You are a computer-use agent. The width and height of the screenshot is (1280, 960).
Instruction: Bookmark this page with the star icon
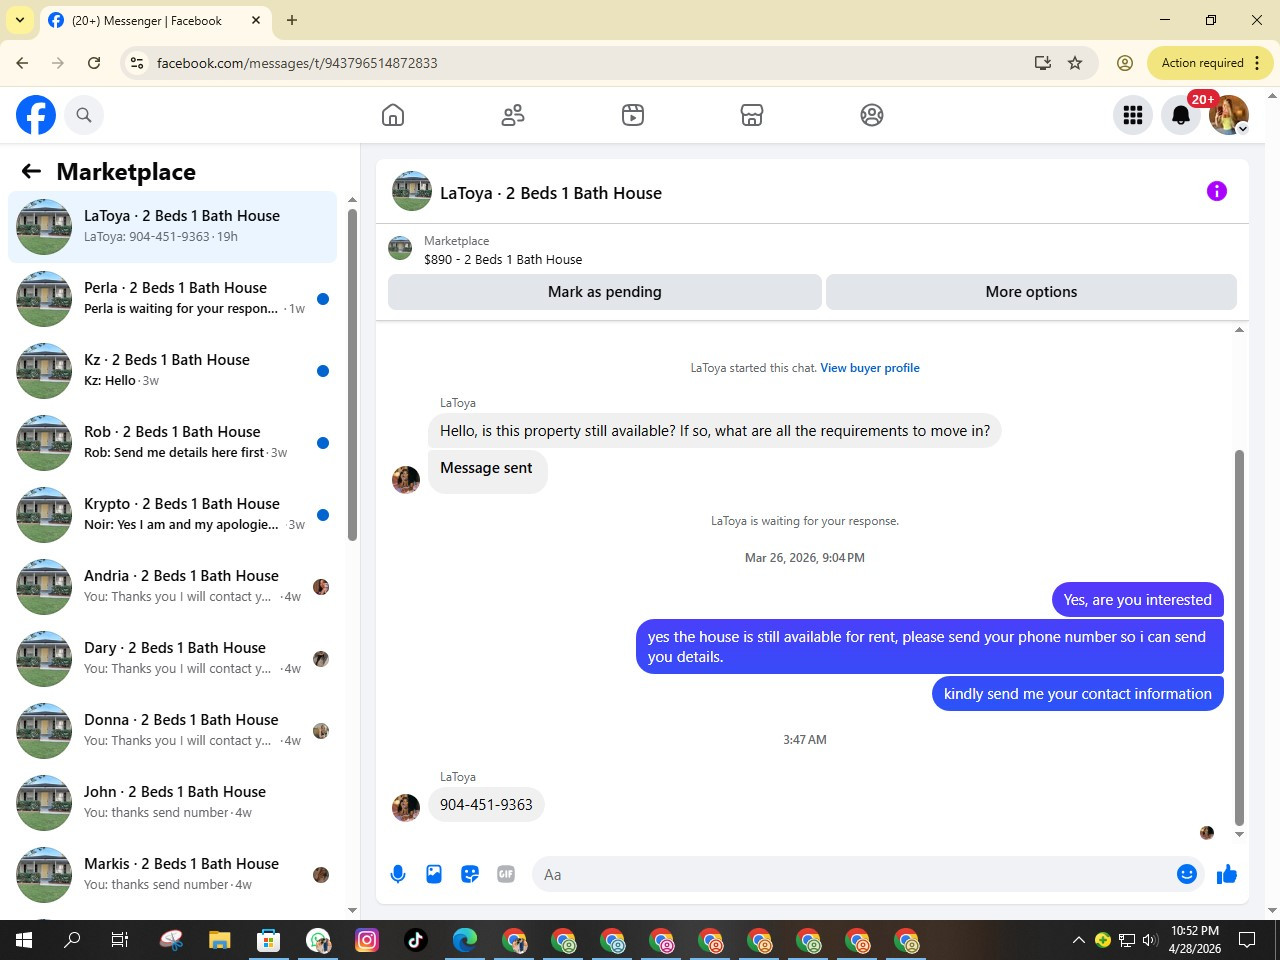(1075, 63)
